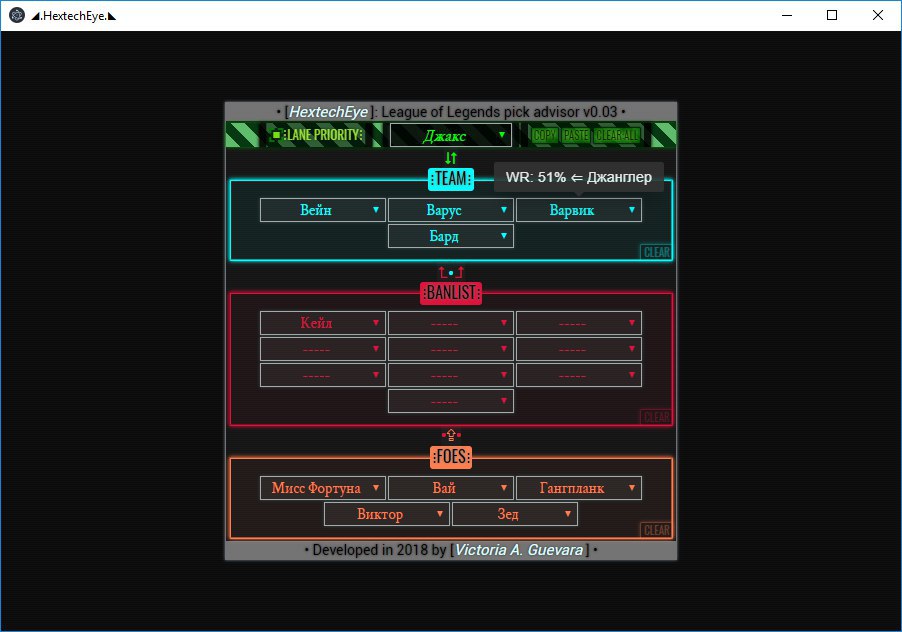Viewport: 902px width, 632px height.
Task: Open the Вейн team dropdown
Action: 323,210
